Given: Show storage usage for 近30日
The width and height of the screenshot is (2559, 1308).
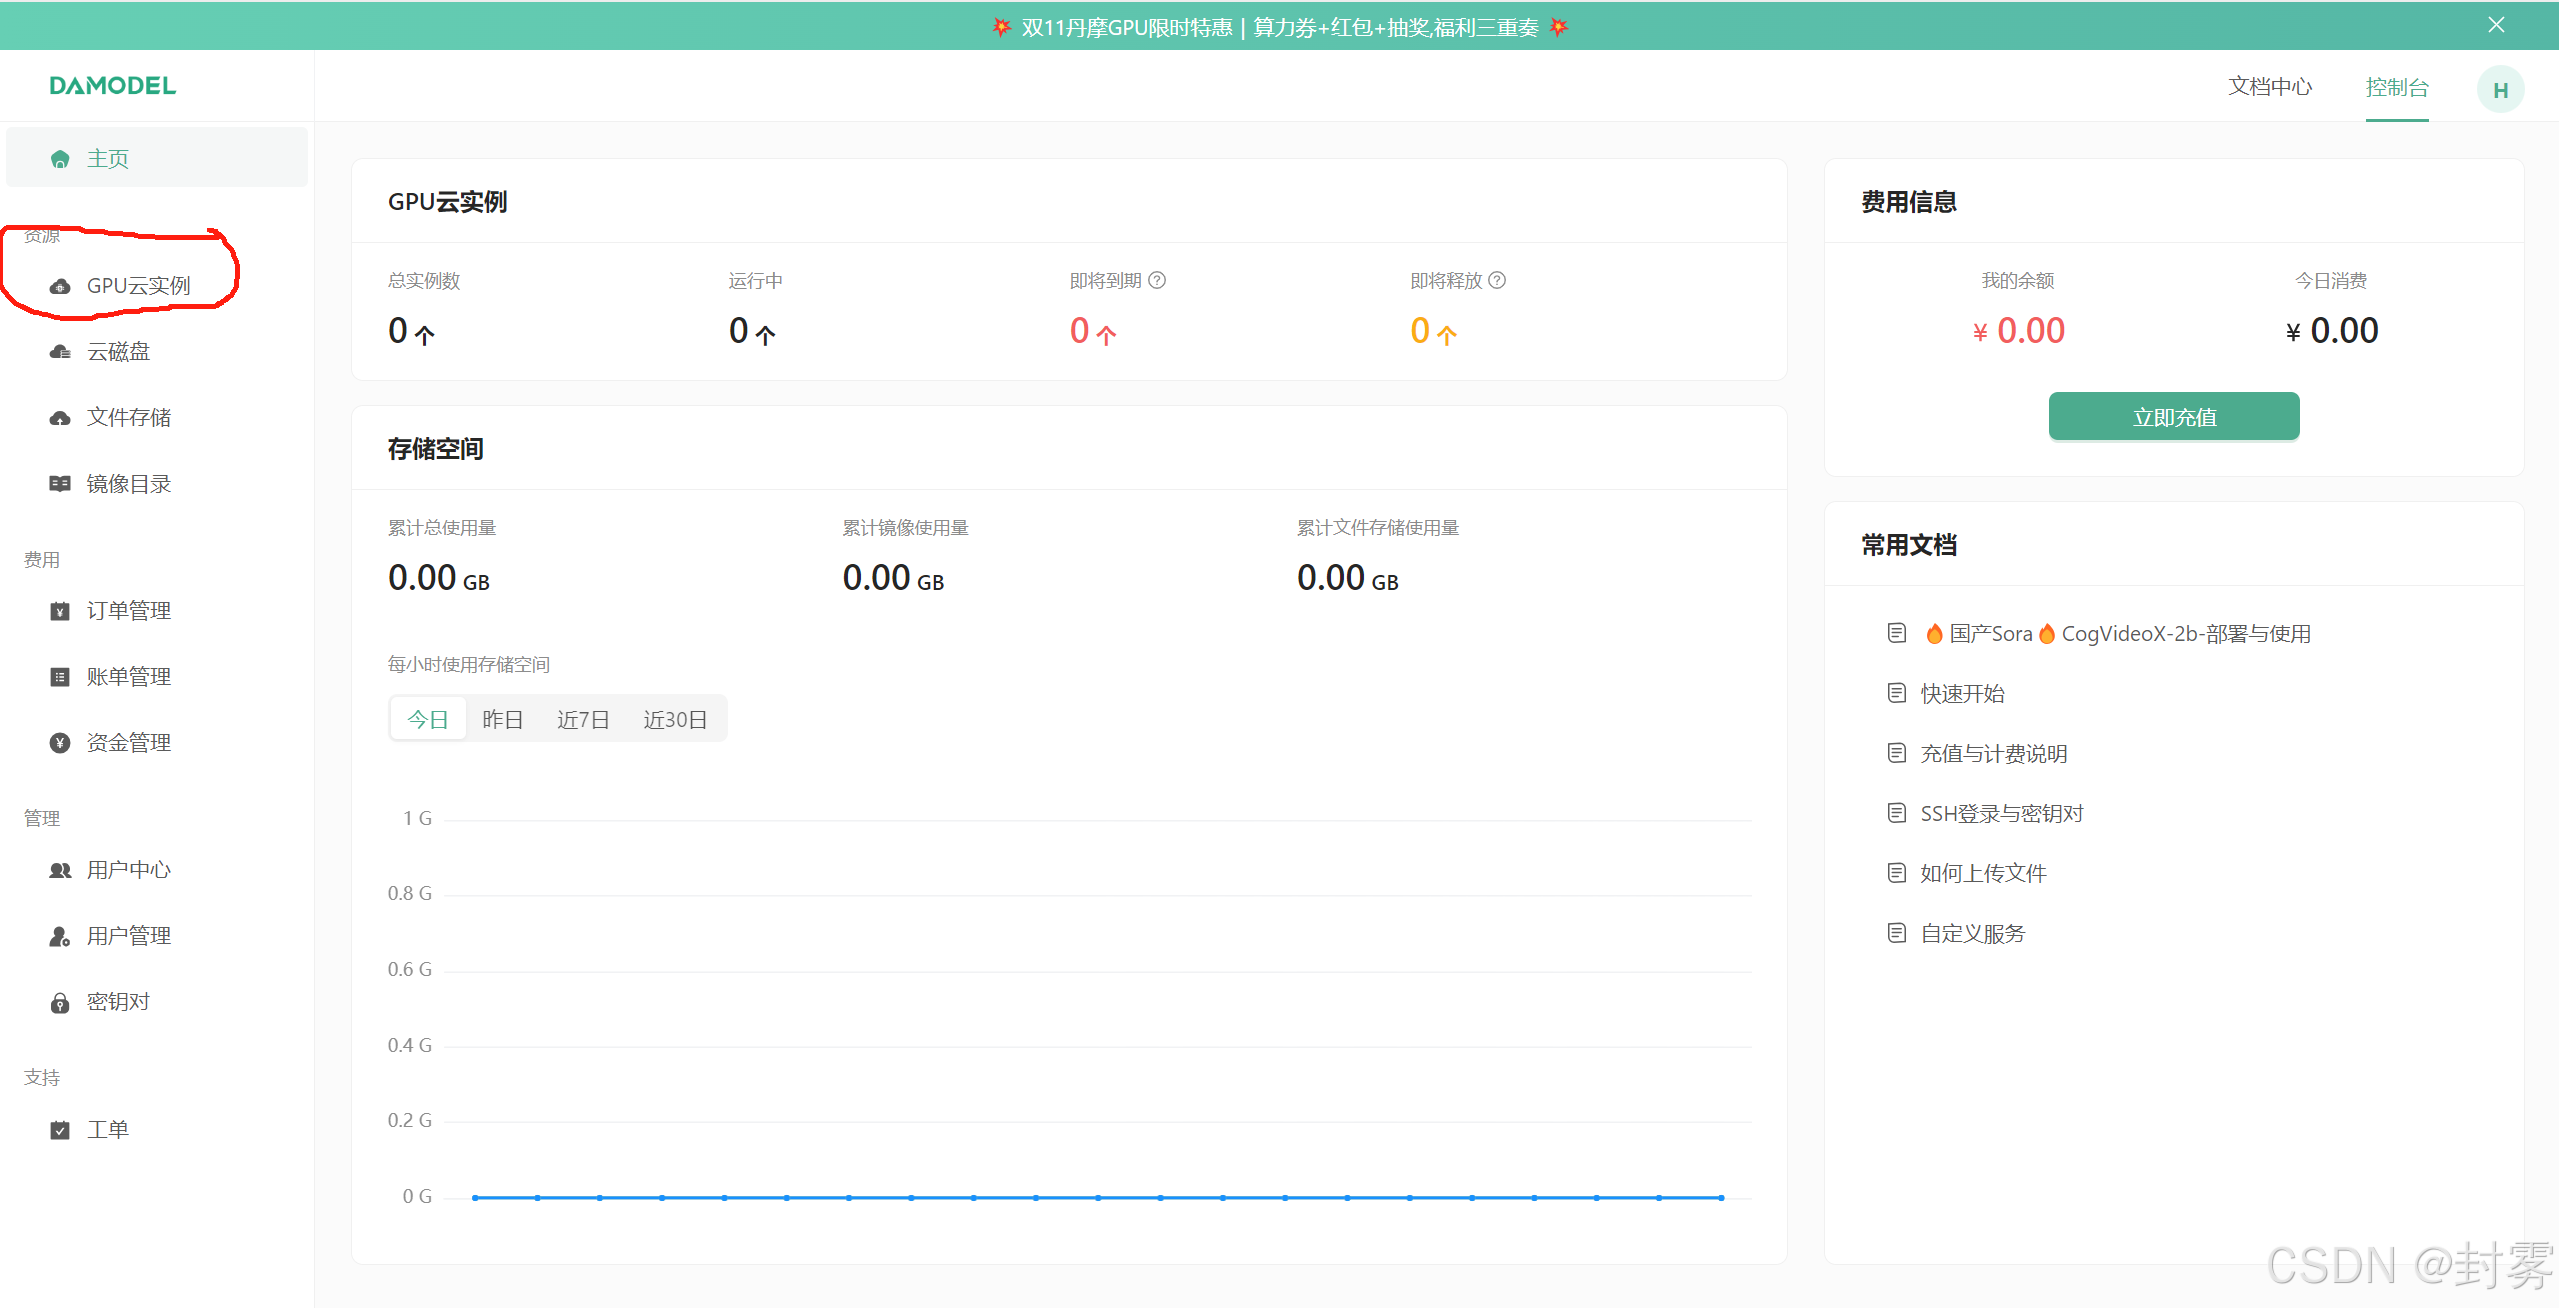Looking at the screenshot, I should click(x=675, y=720).
